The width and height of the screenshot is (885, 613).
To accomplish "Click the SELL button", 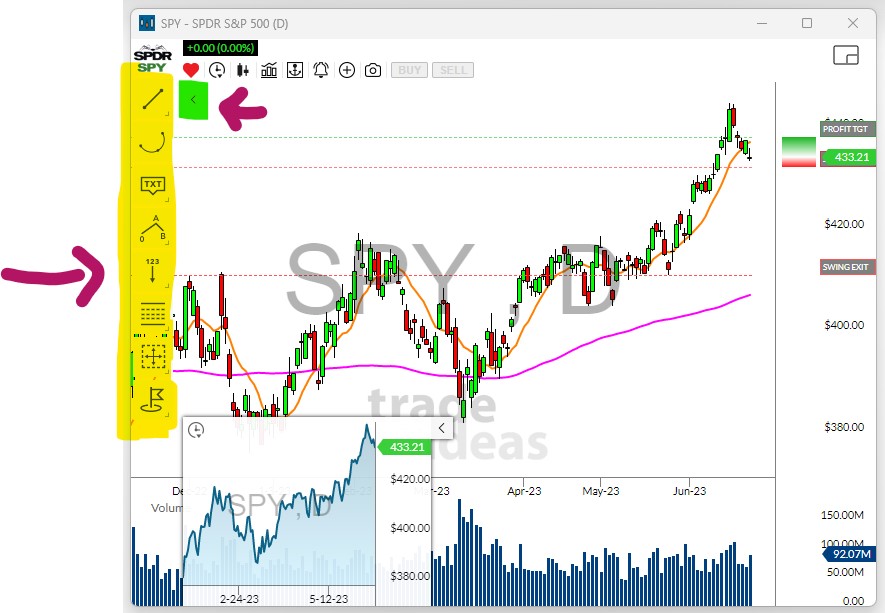I will (453, 70).
